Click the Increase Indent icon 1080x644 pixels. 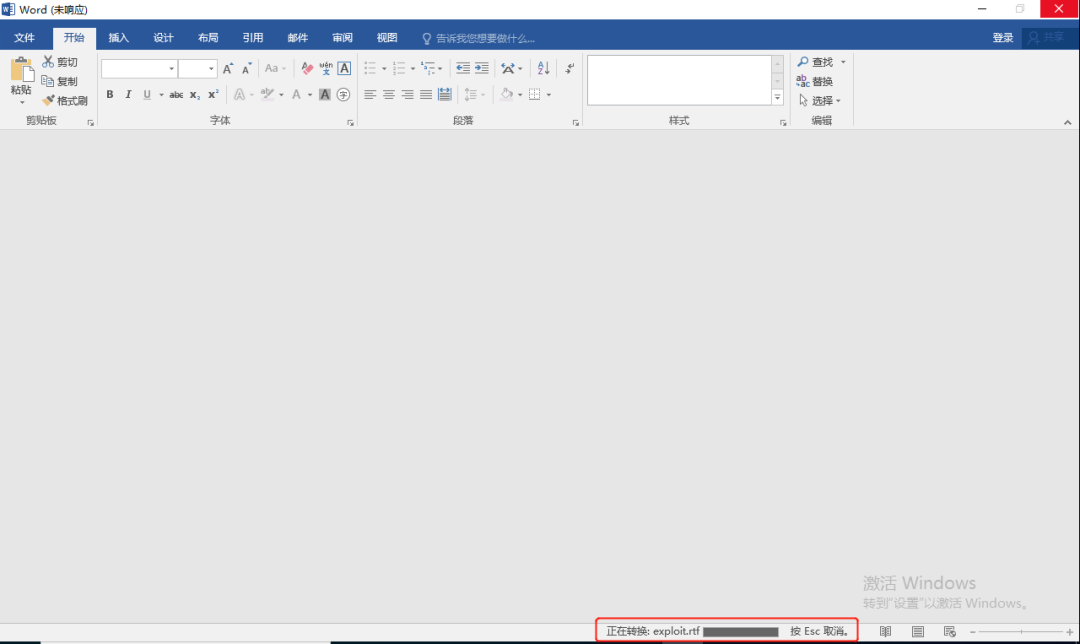482,69
